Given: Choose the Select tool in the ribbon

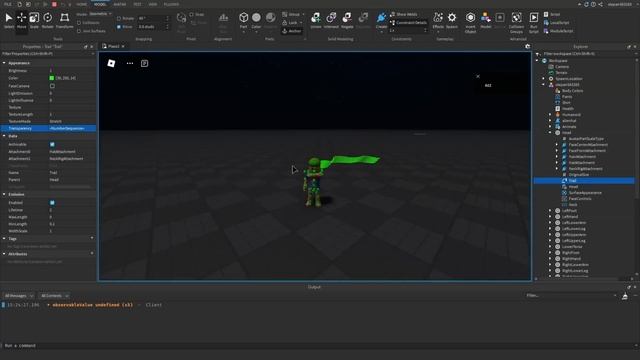Looking at the screenshot, I should click(9, 20).
